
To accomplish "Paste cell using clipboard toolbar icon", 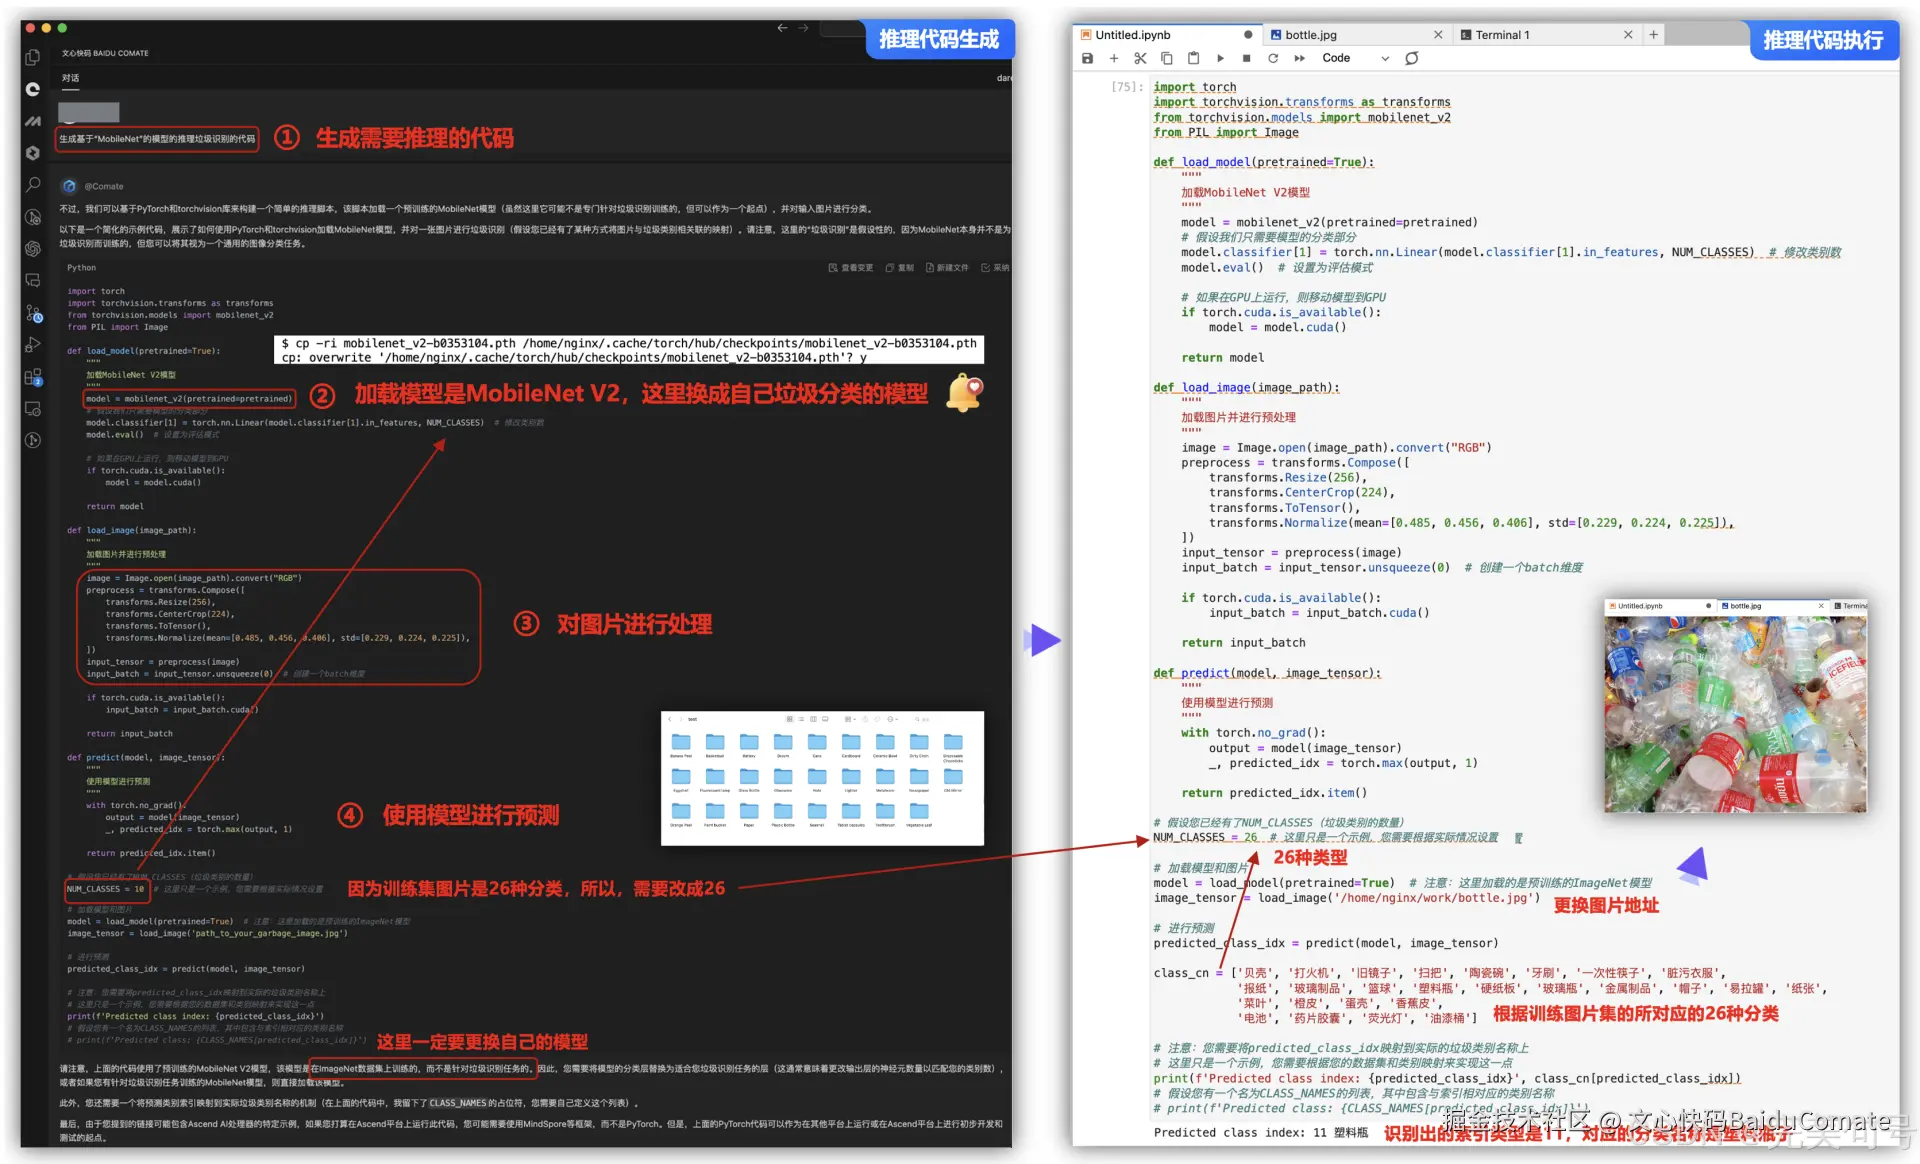I will tap(1193, 59).
